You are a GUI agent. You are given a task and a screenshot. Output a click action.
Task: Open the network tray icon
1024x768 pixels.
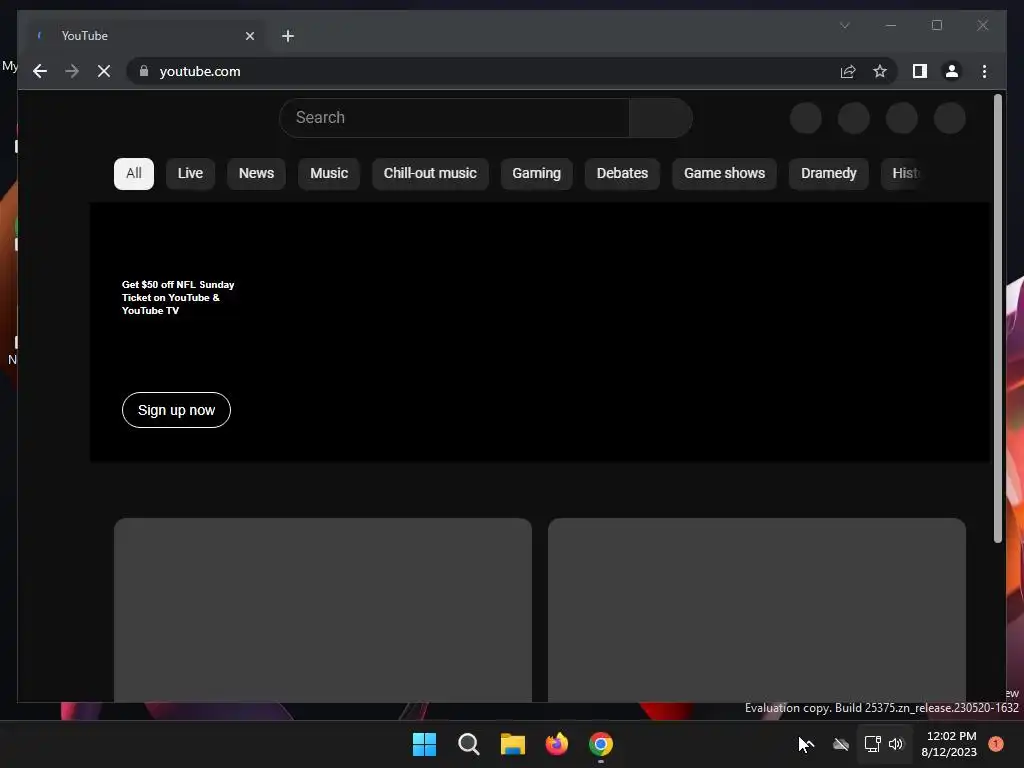(872, 744)
